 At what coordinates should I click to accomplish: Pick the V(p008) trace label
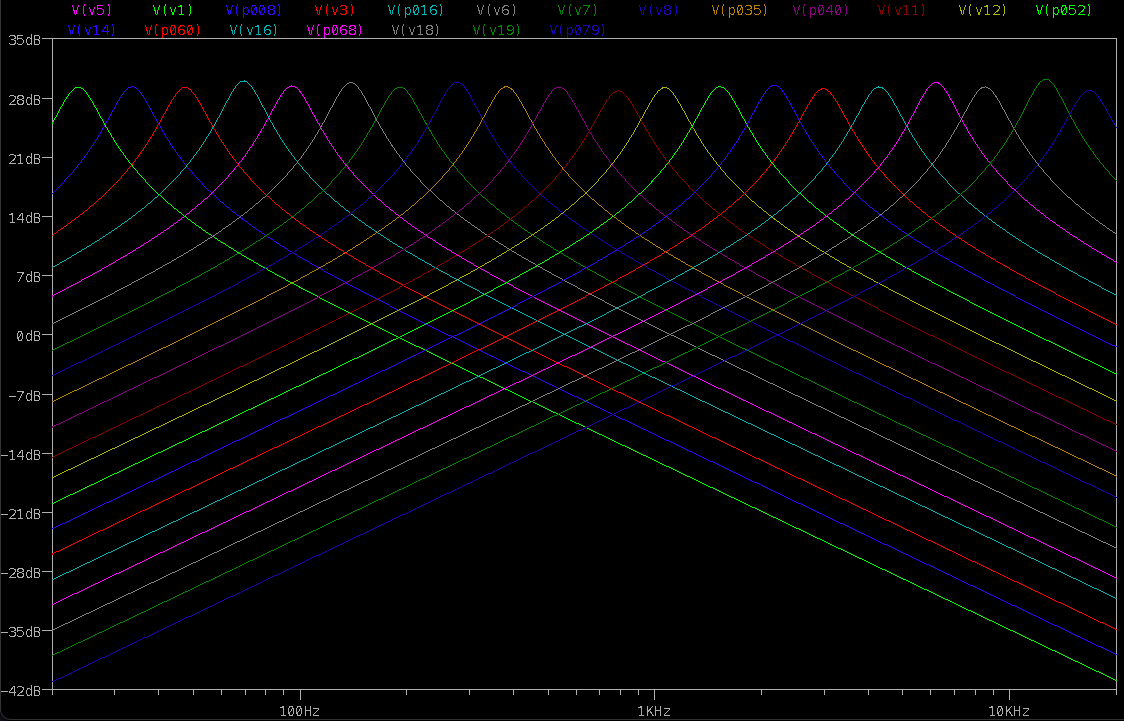pos(254,11)
